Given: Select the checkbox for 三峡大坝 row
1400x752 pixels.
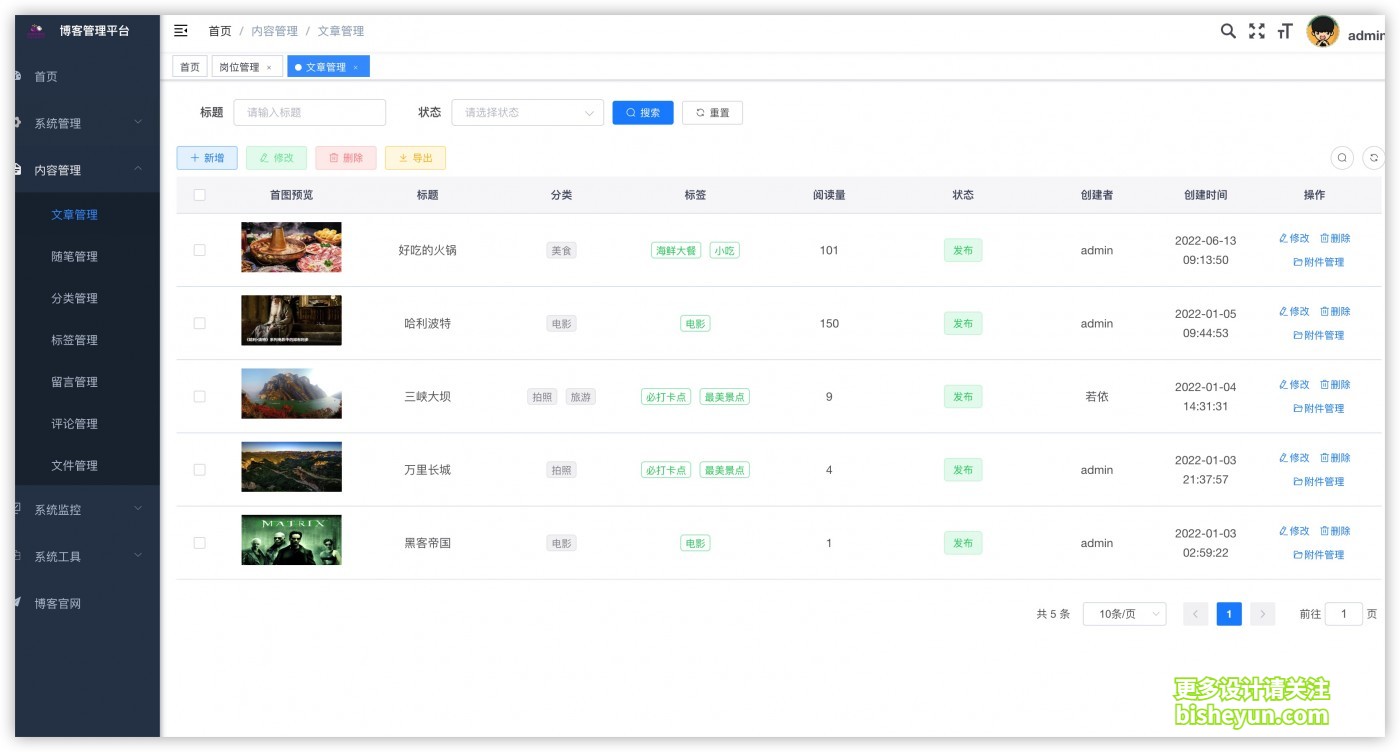Looking at the screenshot, I should click(199, 397).
